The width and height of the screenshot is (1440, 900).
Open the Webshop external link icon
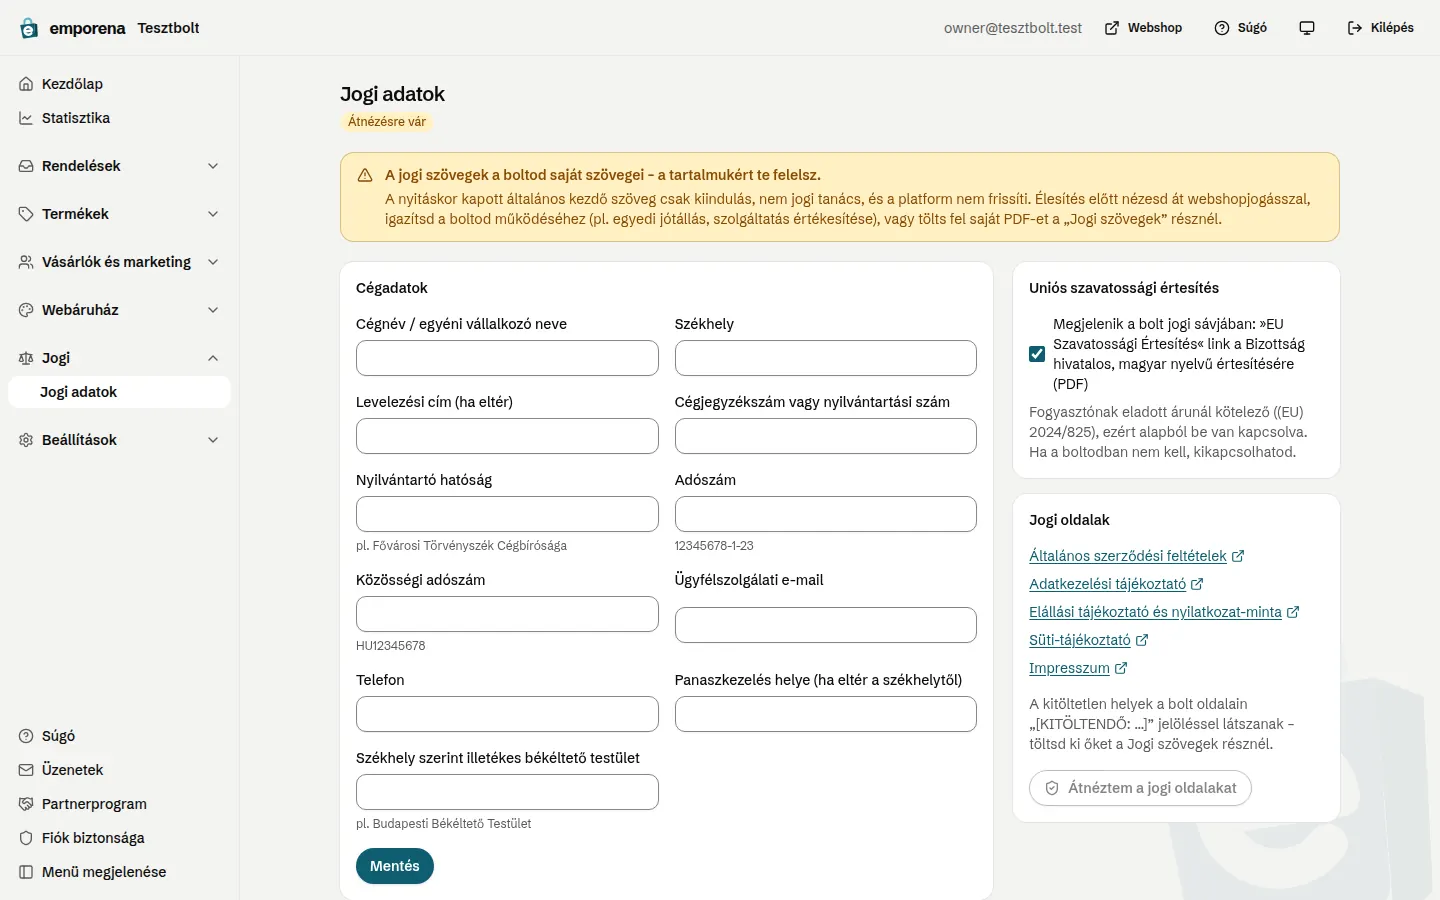coord(1112,28)
